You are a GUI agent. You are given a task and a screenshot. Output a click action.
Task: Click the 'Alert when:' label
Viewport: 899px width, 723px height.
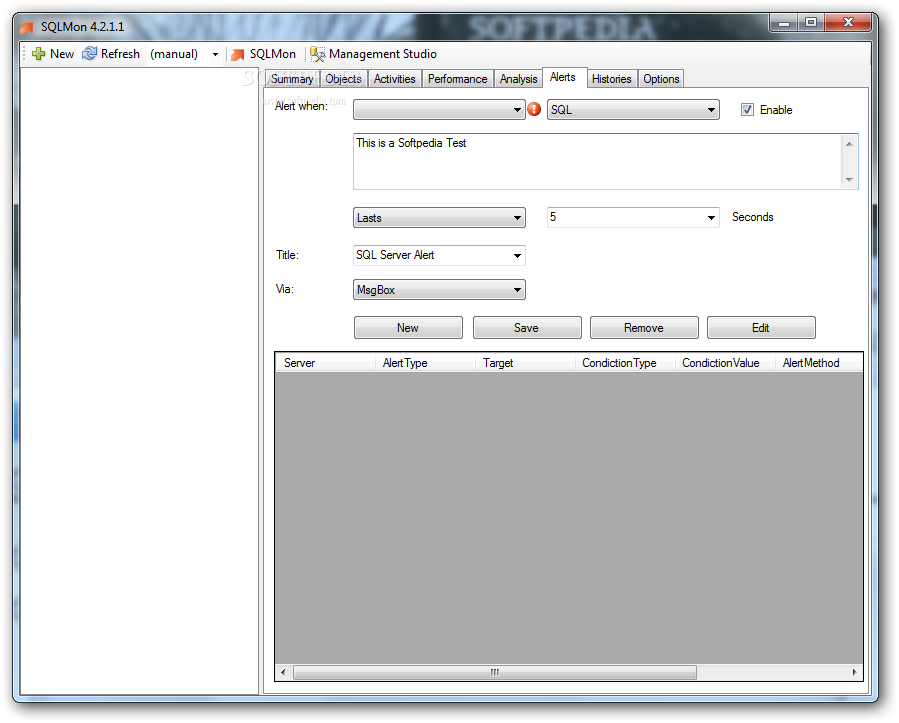[x=301, y=106]
